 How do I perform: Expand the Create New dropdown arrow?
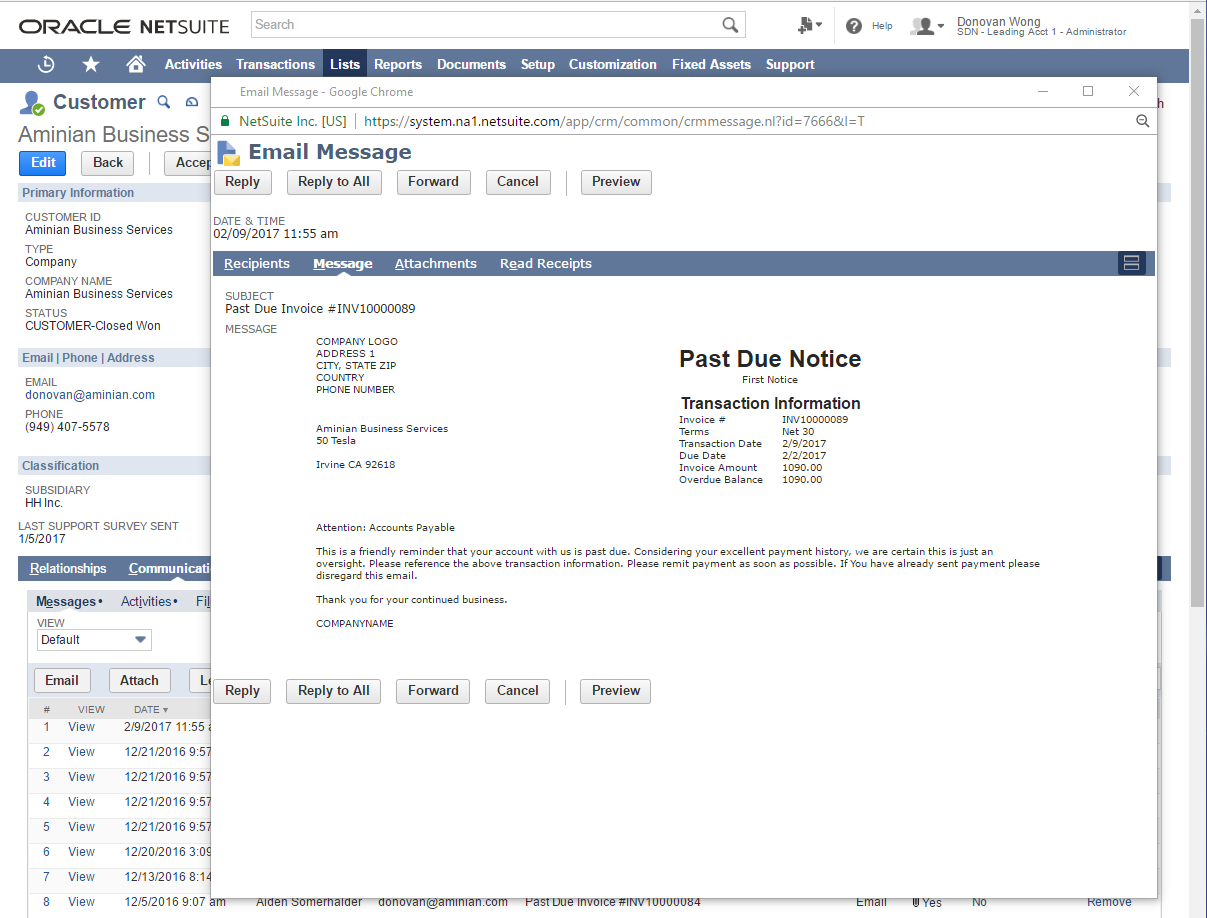[819, 26]
